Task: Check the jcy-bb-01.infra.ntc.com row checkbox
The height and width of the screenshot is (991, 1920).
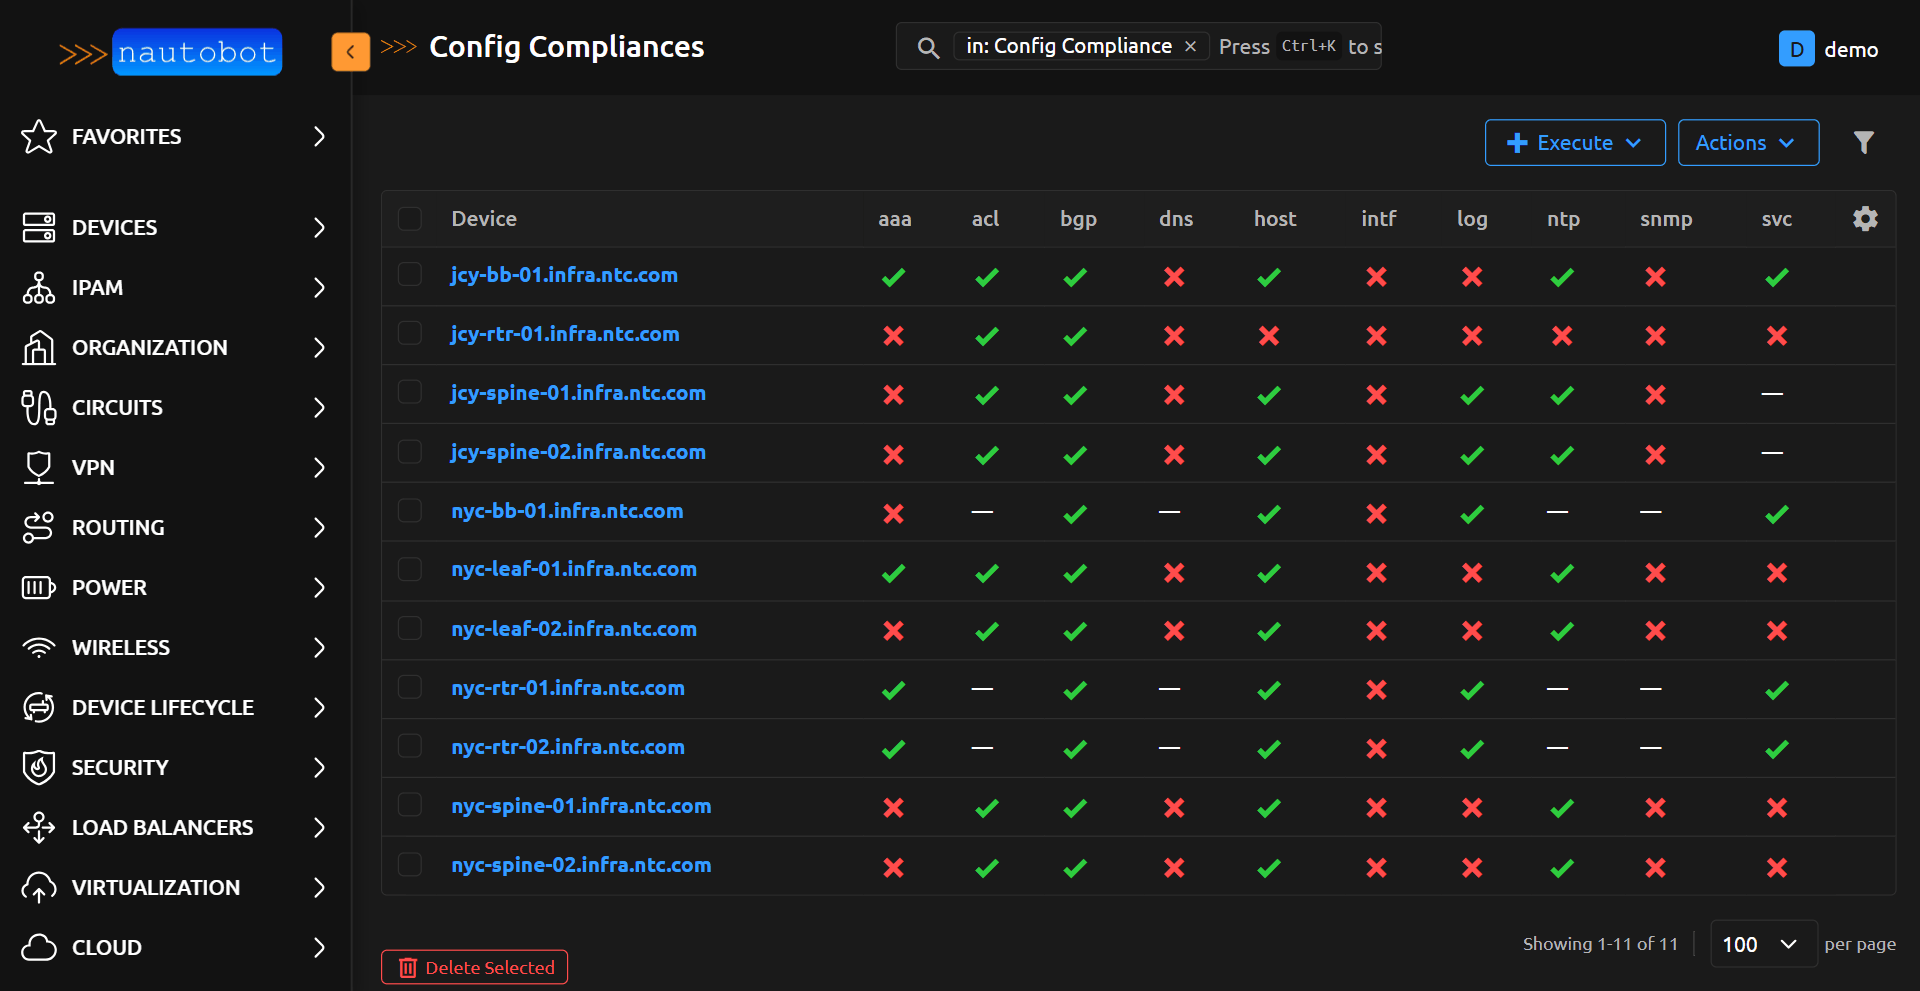Action: tap(410, 275)
